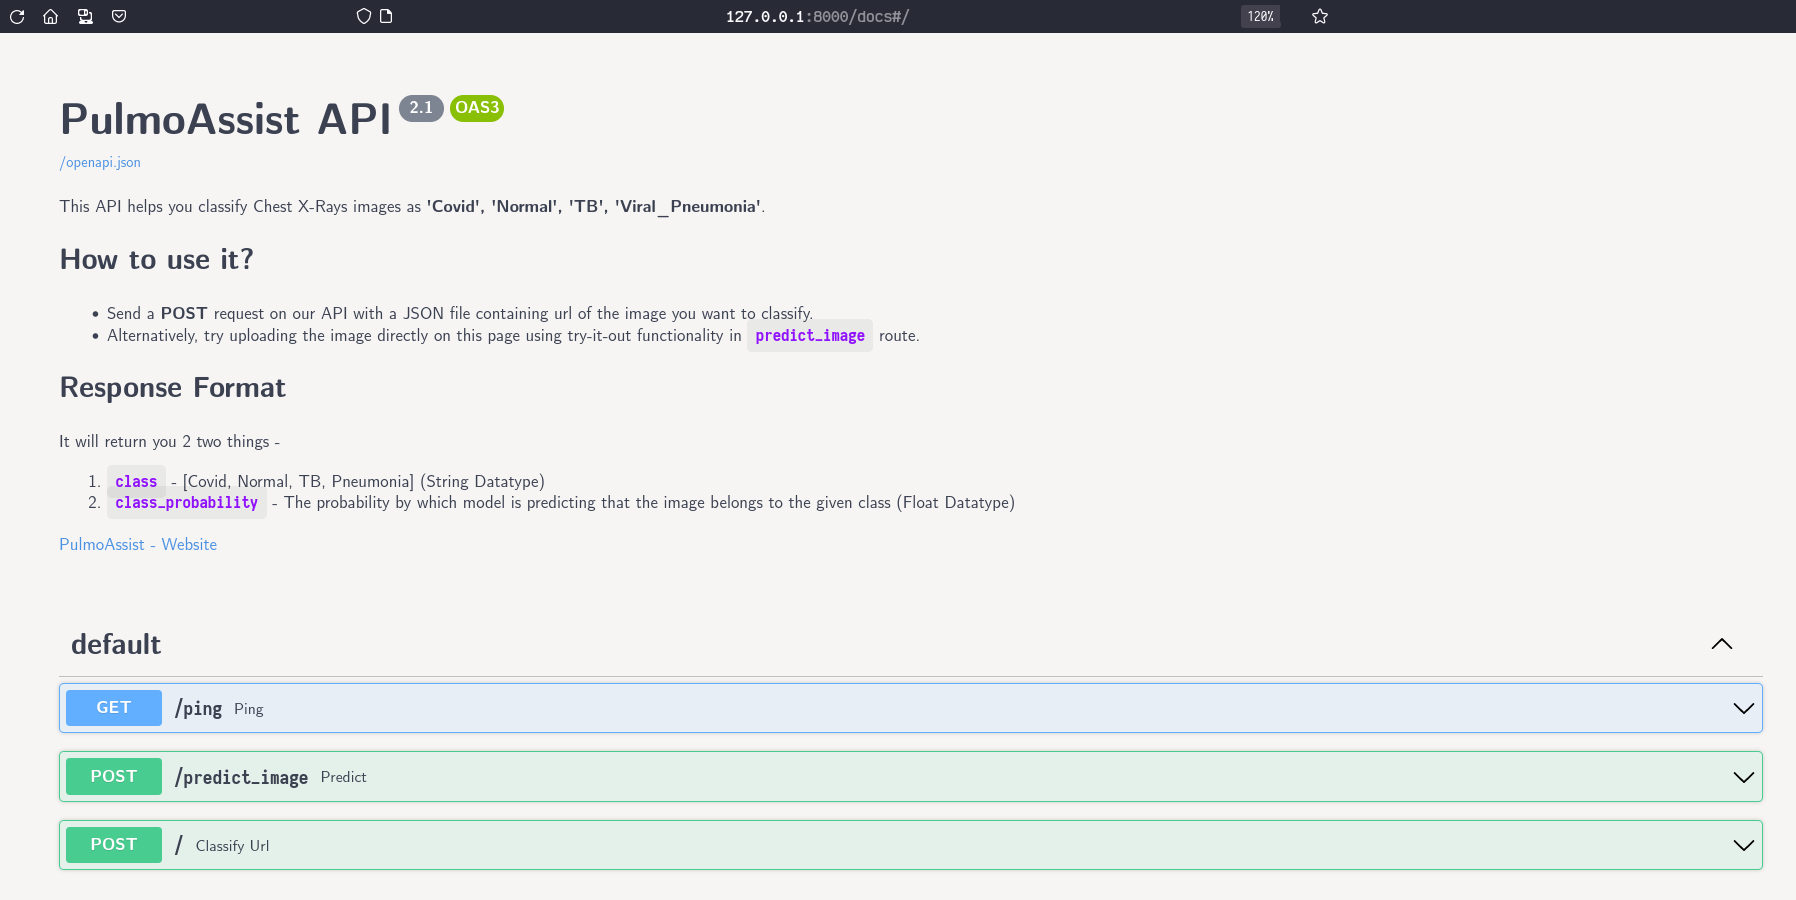Click the class code label

click(136, 481)
